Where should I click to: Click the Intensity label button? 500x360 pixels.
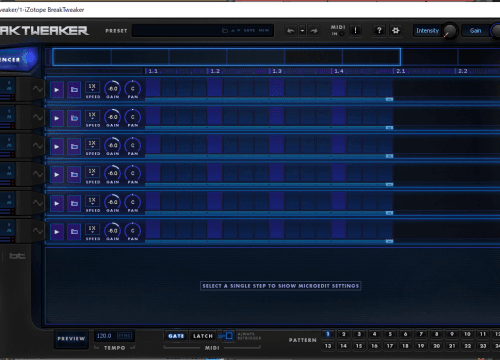click(x=427, y=31)
